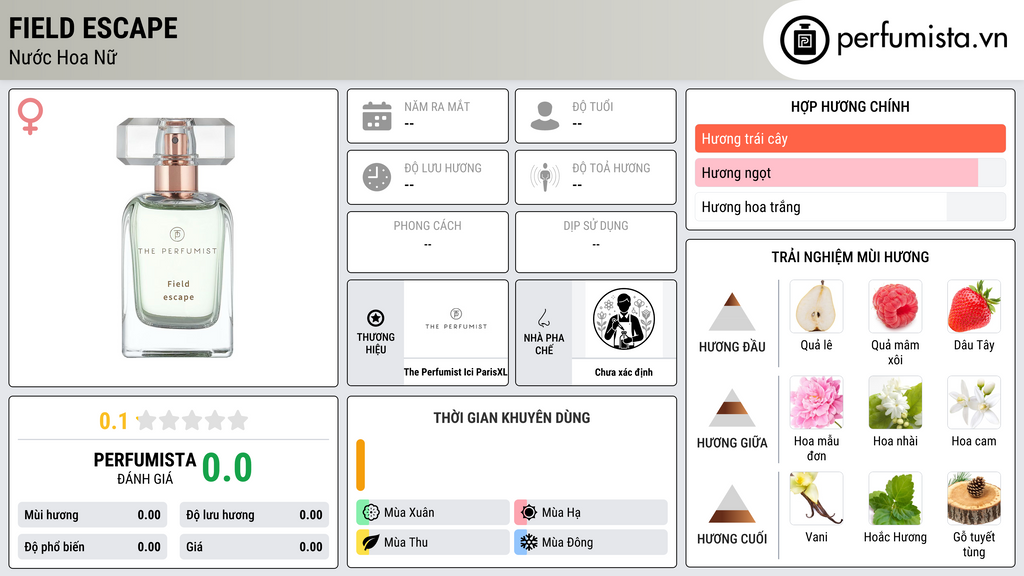This screenshot has width=1024, height=576.
Task: Select the Quả lê pear note image
Action: 816,306
